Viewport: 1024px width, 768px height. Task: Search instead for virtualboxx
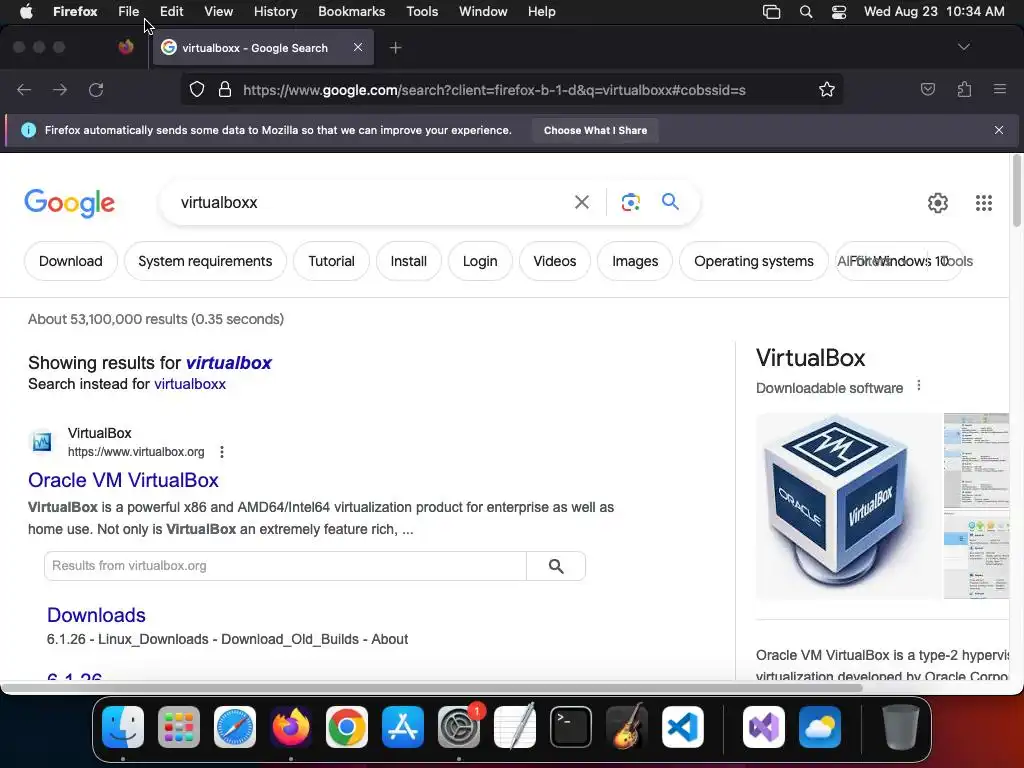point(190,384)
